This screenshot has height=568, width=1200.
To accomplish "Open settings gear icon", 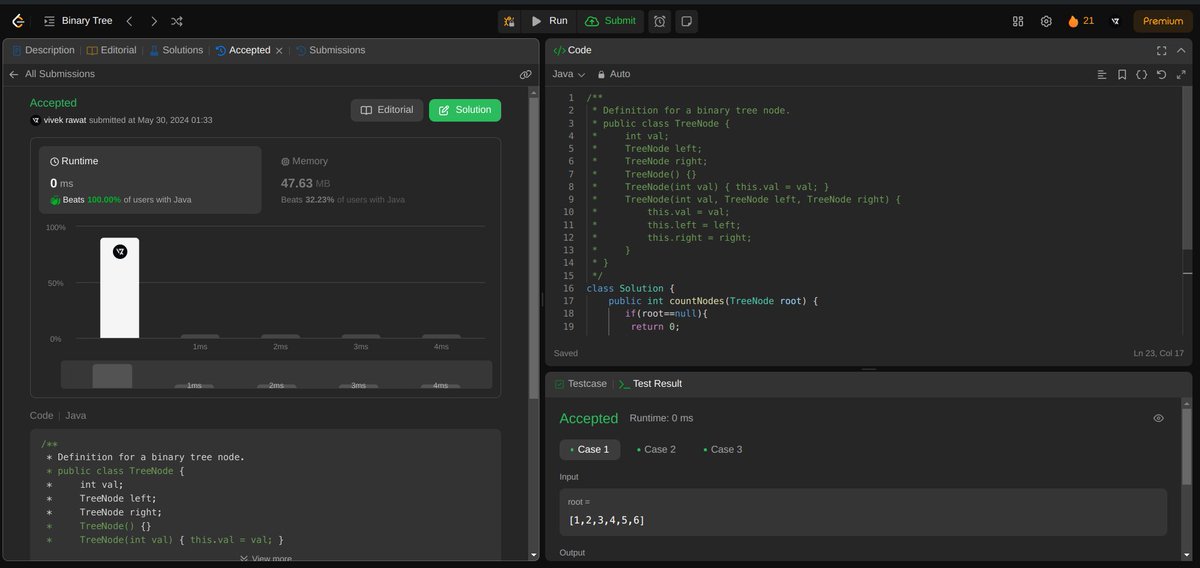I will point(1046,20).
